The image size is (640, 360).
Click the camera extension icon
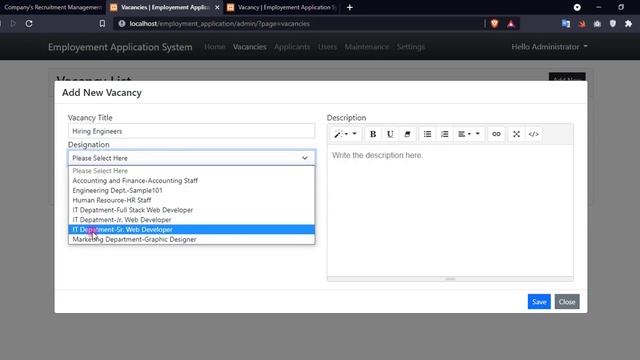[597, 24]
